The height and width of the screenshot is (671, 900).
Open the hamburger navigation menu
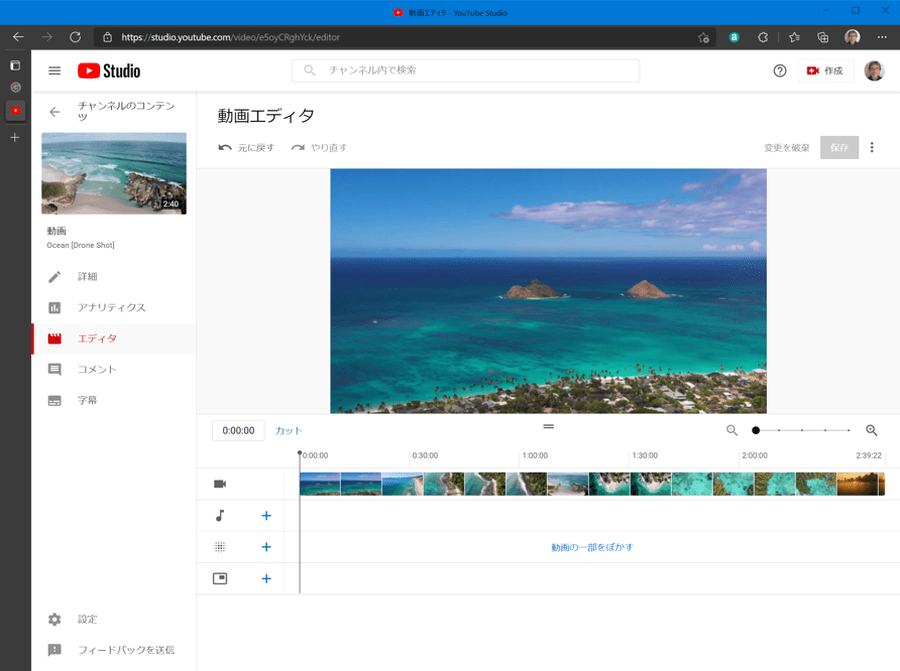[54, 71]
